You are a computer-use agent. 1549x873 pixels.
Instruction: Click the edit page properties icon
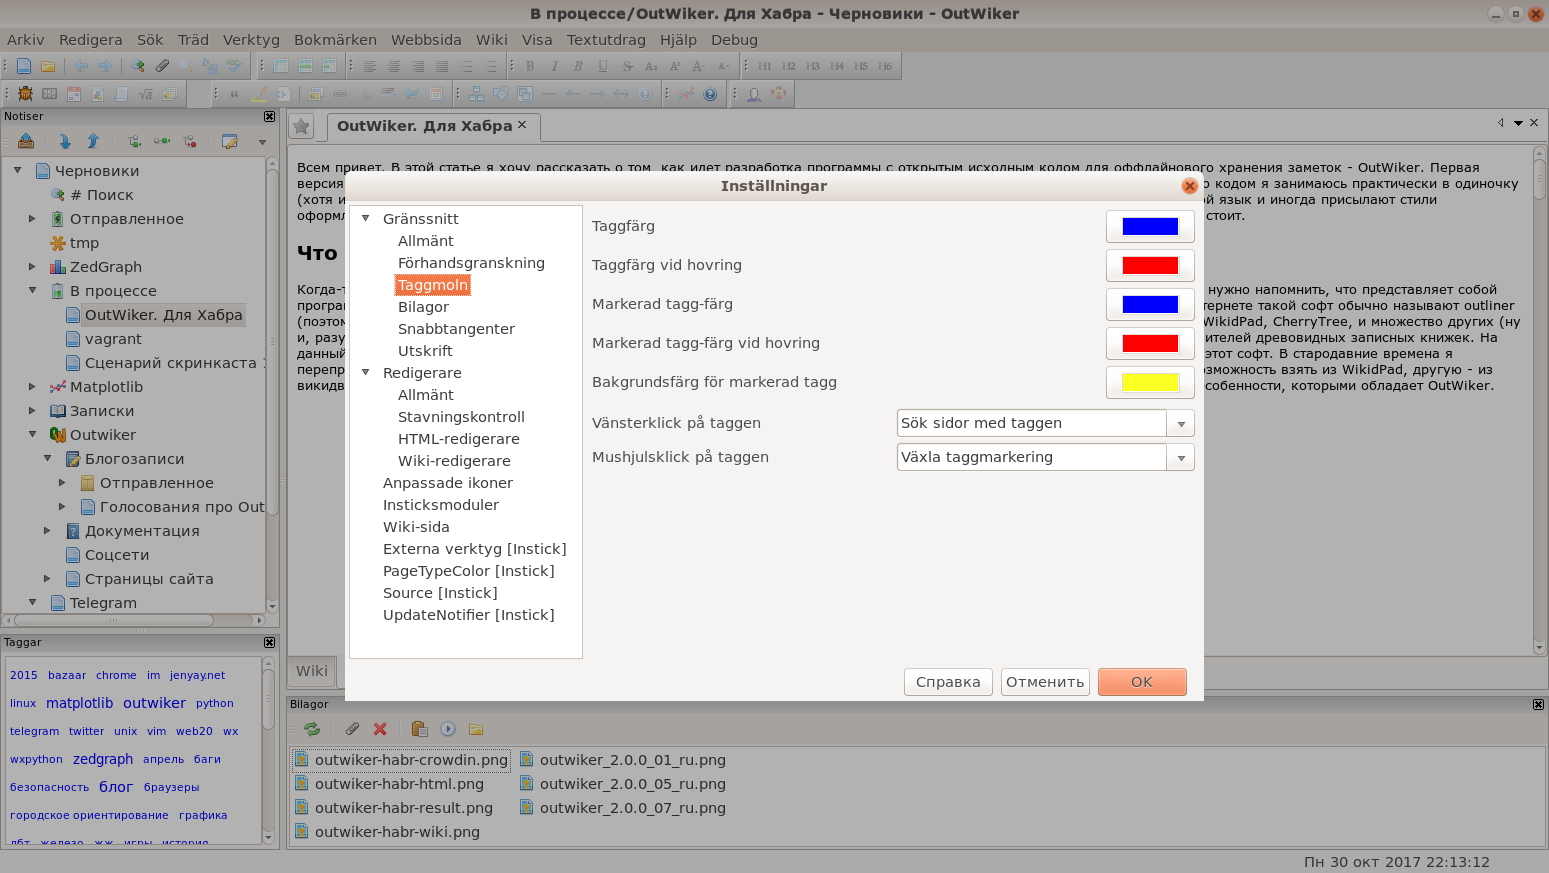(230, 141)
